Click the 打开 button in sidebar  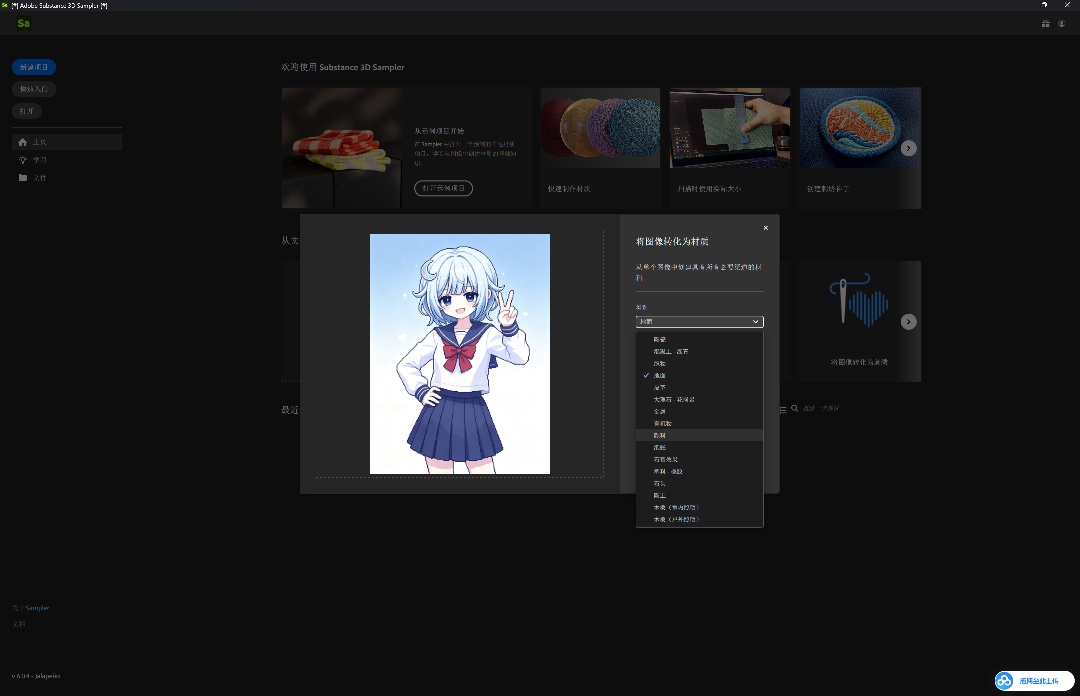tap(27, 111)
